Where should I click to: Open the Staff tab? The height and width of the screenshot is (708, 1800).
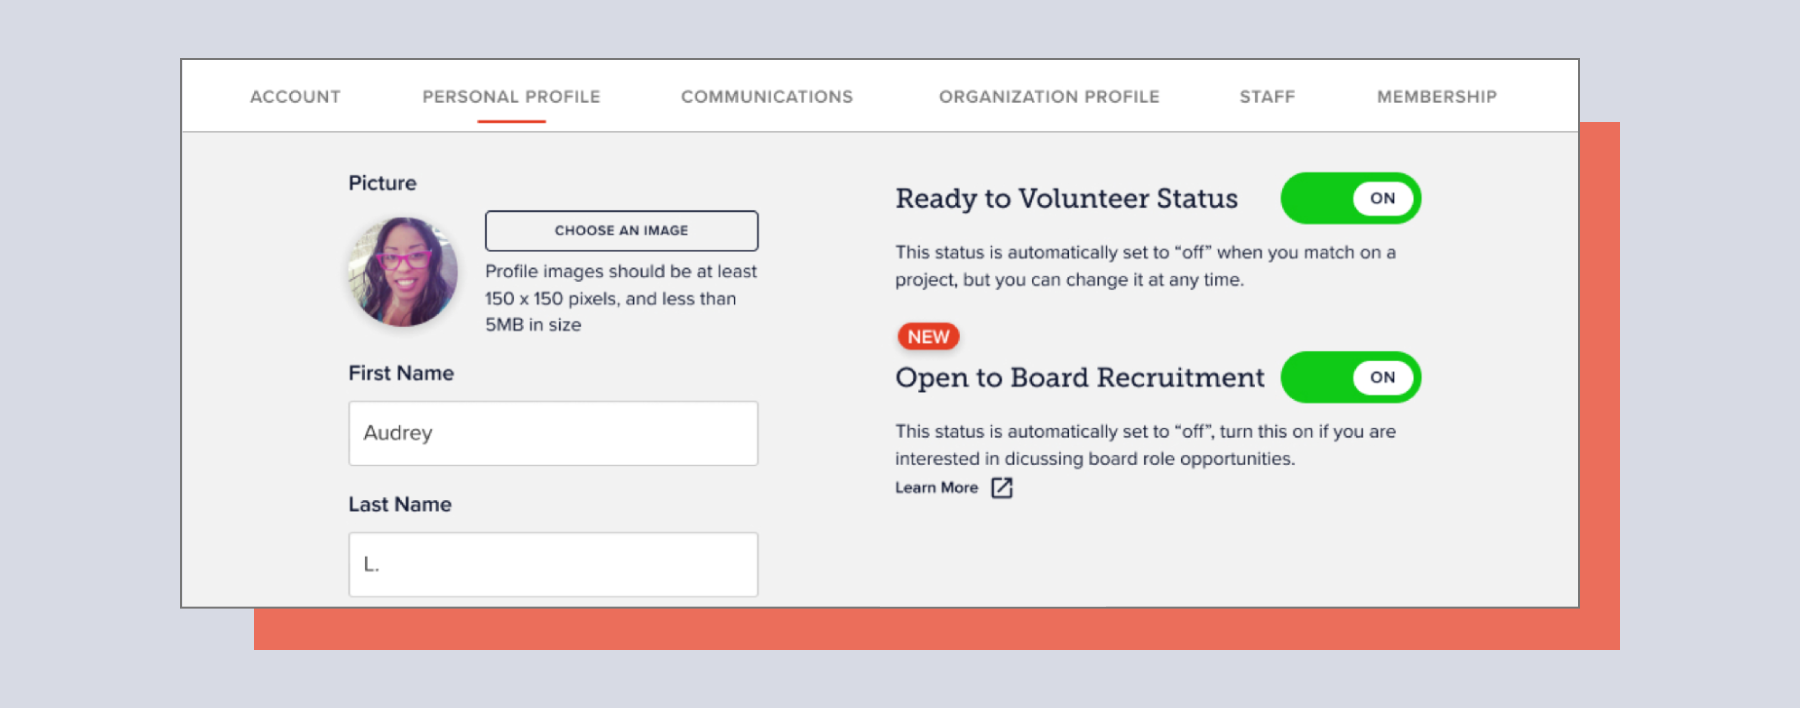click(x=1267, y=97)
